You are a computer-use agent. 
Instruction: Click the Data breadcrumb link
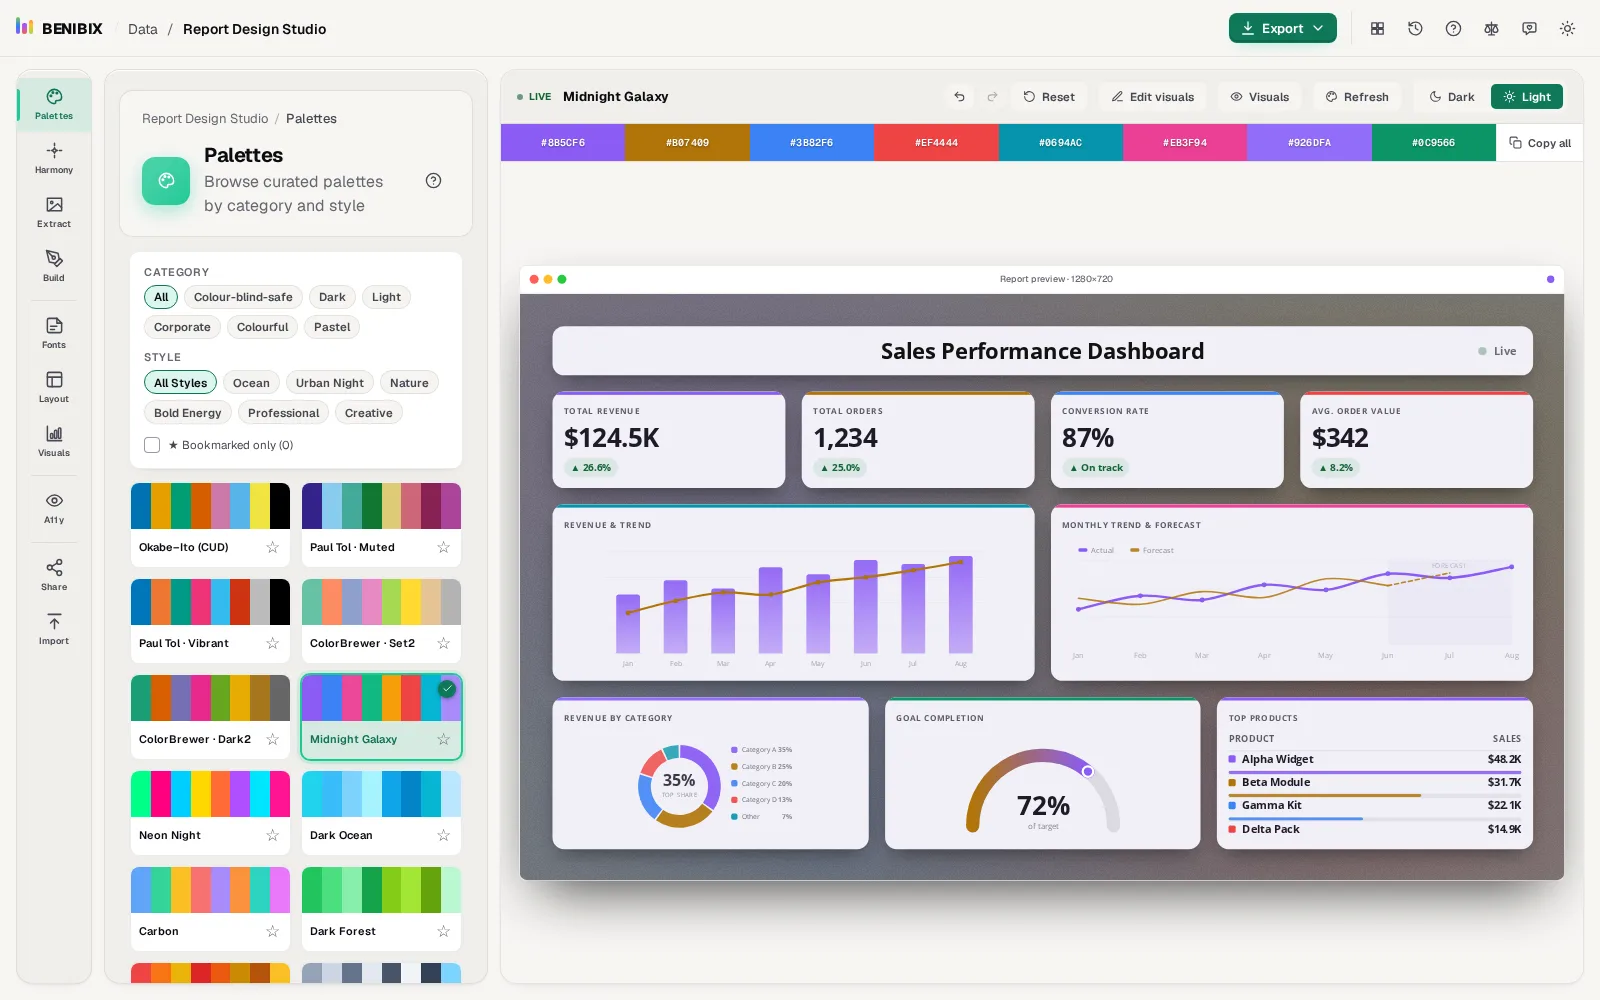(143, 29)
